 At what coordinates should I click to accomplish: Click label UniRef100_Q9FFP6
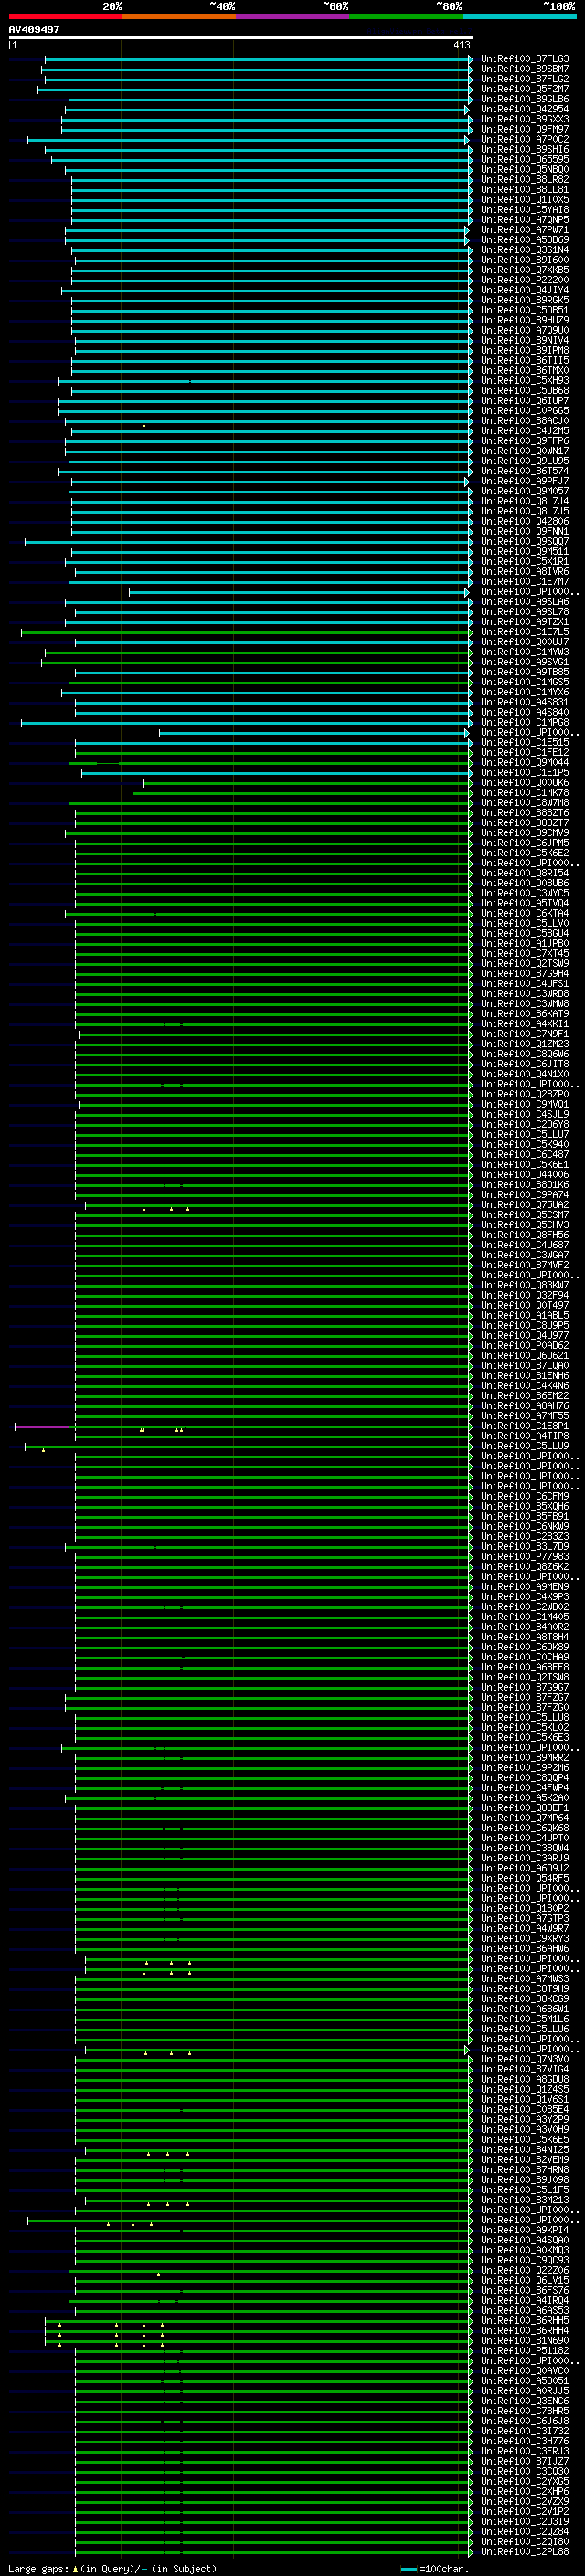525,441
